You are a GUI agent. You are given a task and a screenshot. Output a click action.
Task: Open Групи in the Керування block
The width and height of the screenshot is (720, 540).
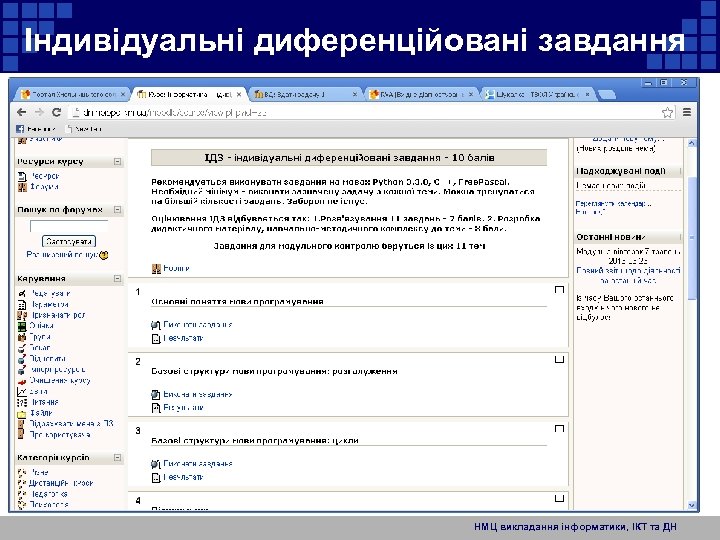[40, 337]
